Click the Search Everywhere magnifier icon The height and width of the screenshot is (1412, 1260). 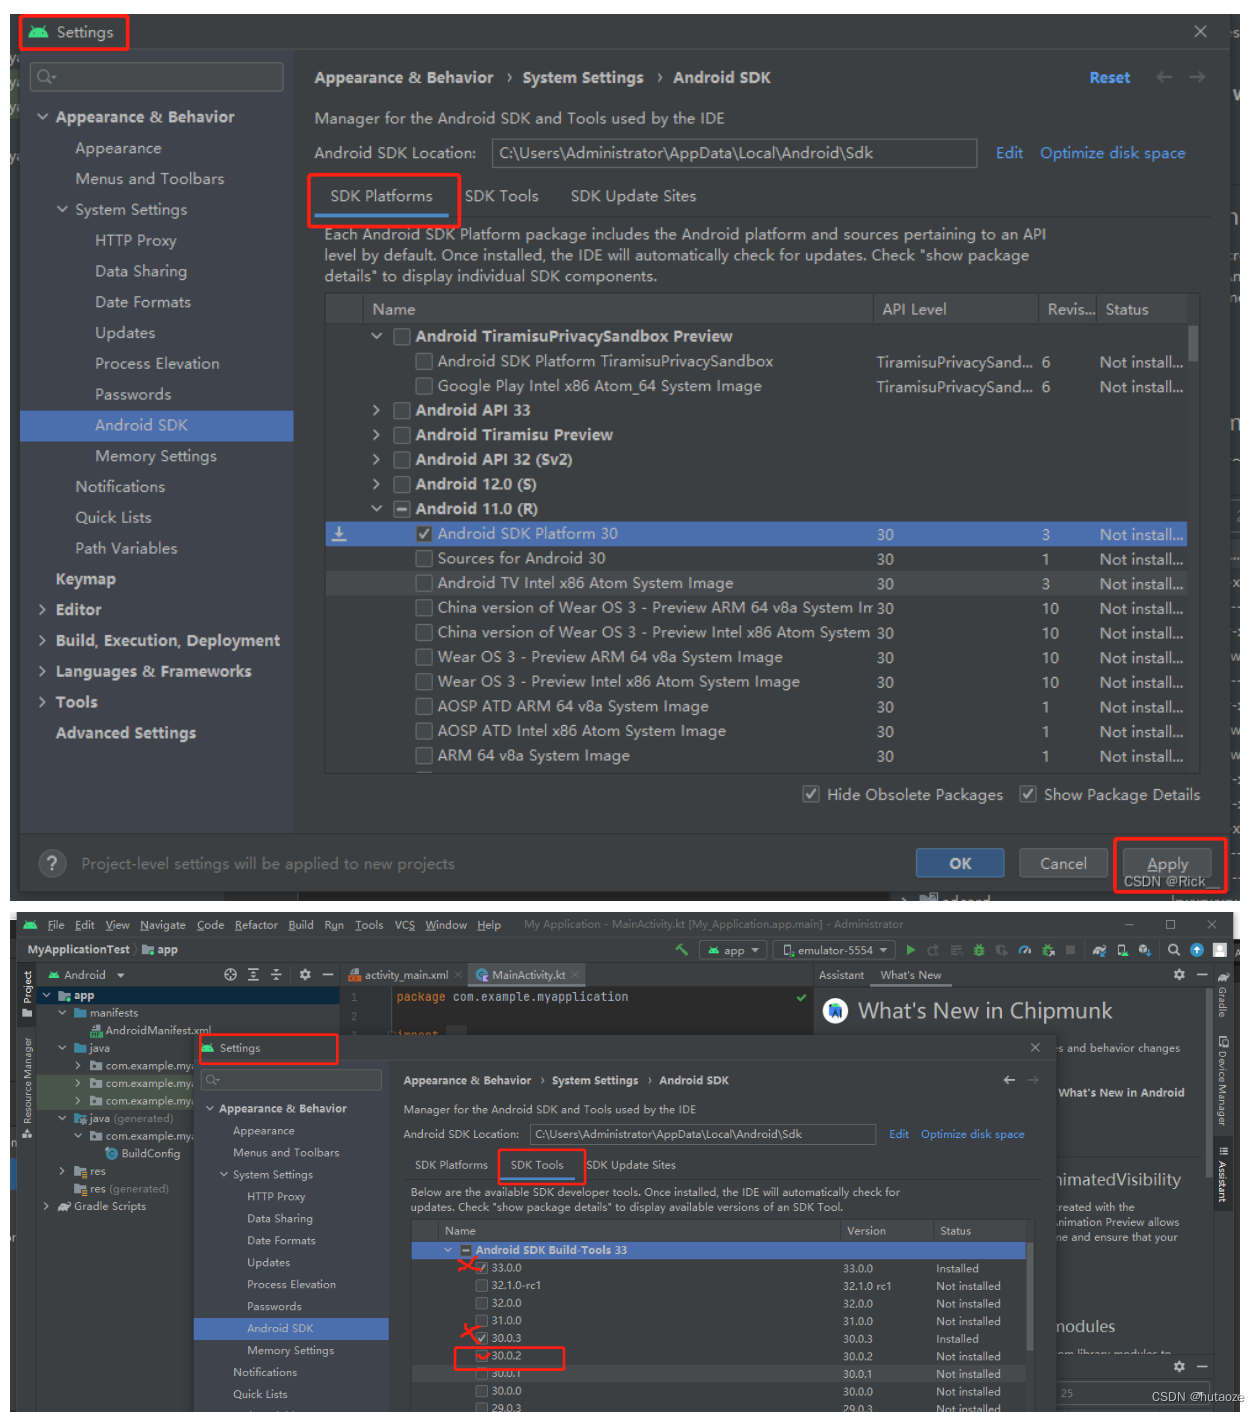point(1174,950)
